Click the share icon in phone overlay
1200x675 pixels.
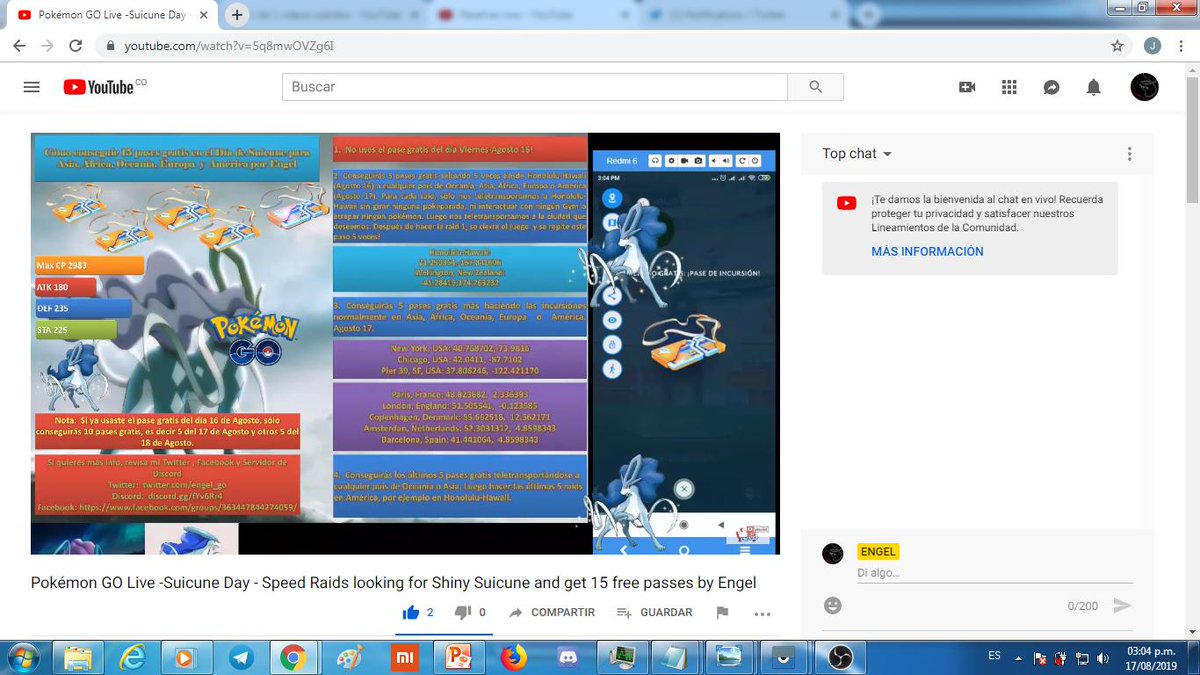(611, 294)
